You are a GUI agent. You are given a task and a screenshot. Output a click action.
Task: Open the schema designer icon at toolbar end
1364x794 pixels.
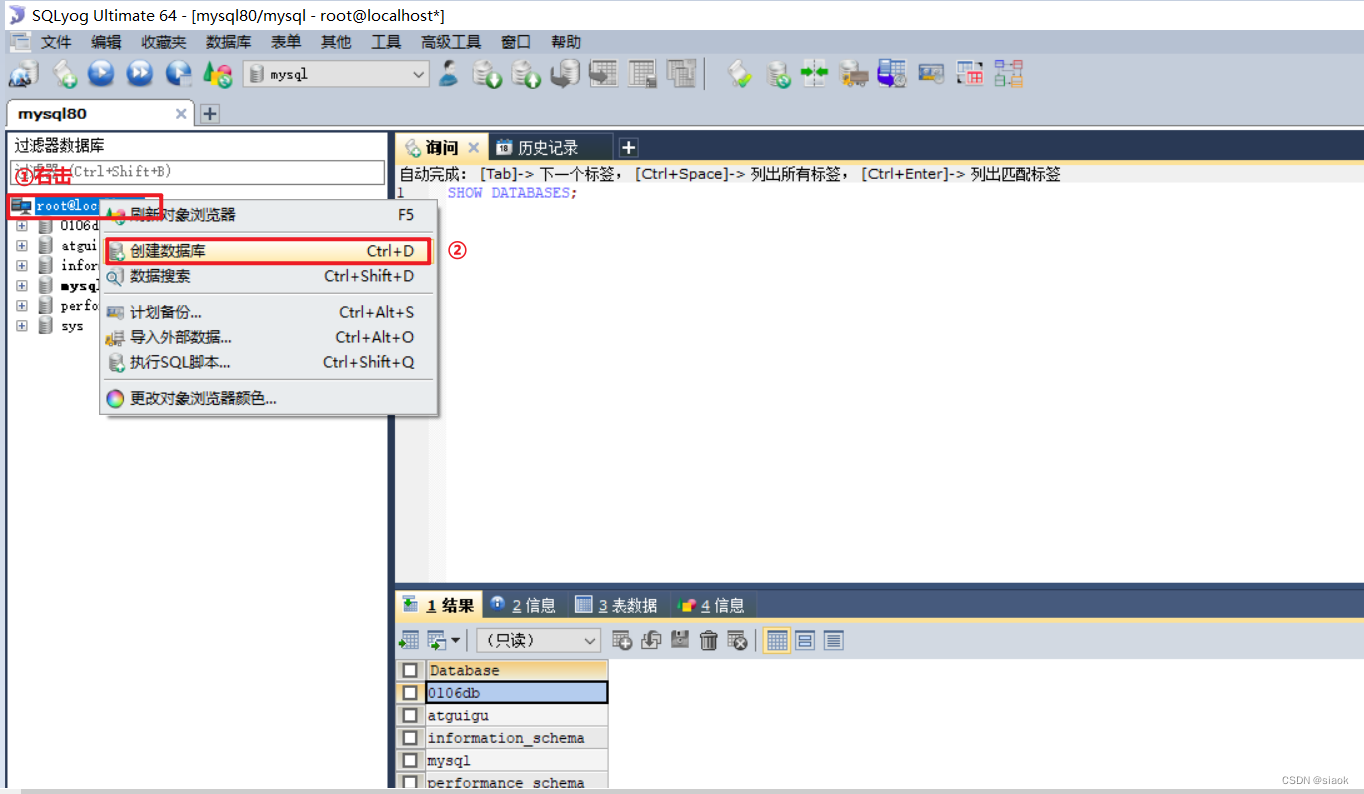tap(1008, 73)
